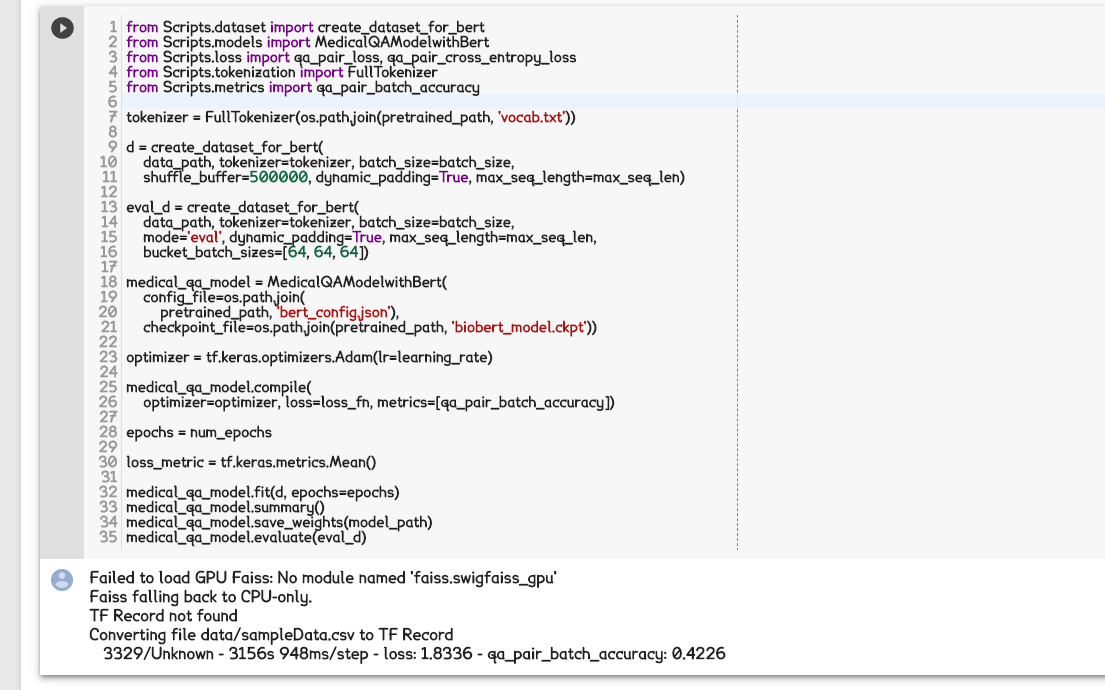Click the medical_qa_model.evaluate(eval_d) line
Image resolution: width=1105 pixels, height=690 pixels.
click(246, 537)
